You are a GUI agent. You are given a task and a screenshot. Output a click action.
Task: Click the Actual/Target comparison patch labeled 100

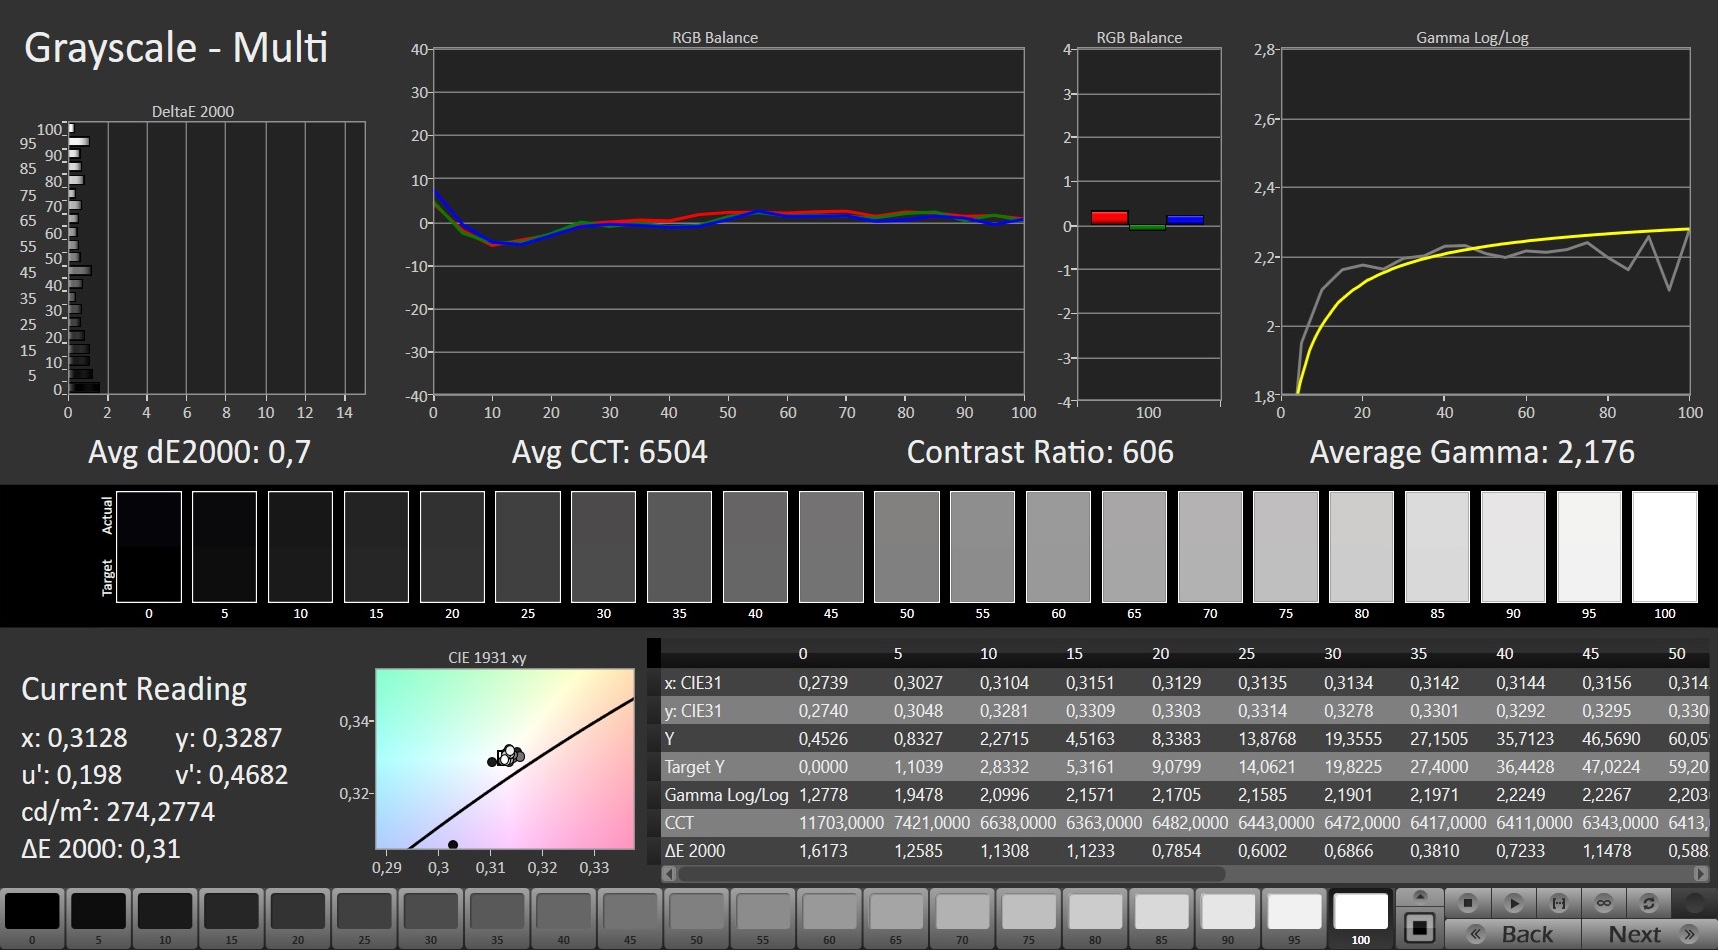click(1665, 547)
